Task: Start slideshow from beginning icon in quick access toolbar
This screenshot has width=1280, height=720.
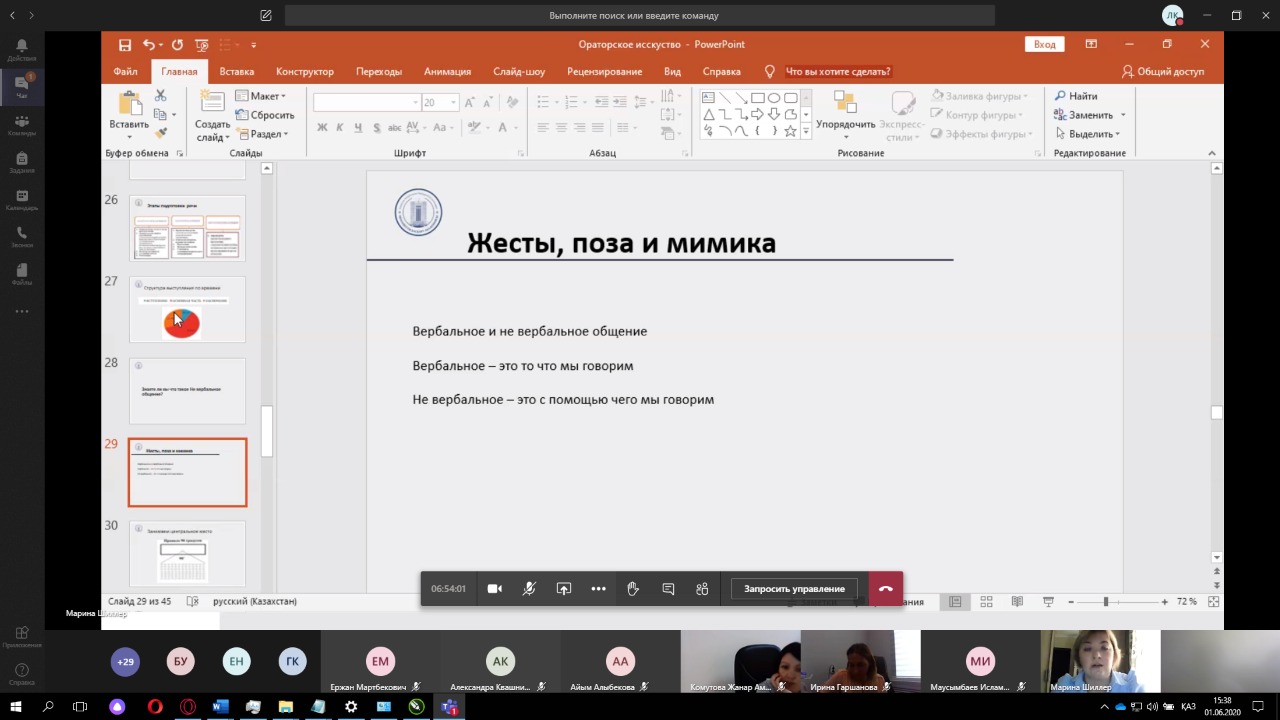Action: (x=202, y=45)
